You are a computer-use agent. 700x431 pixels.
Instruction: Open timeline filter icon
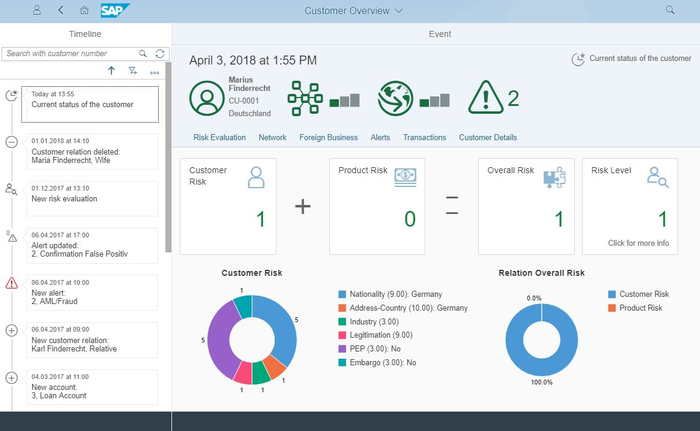click(x=133, y=71)
